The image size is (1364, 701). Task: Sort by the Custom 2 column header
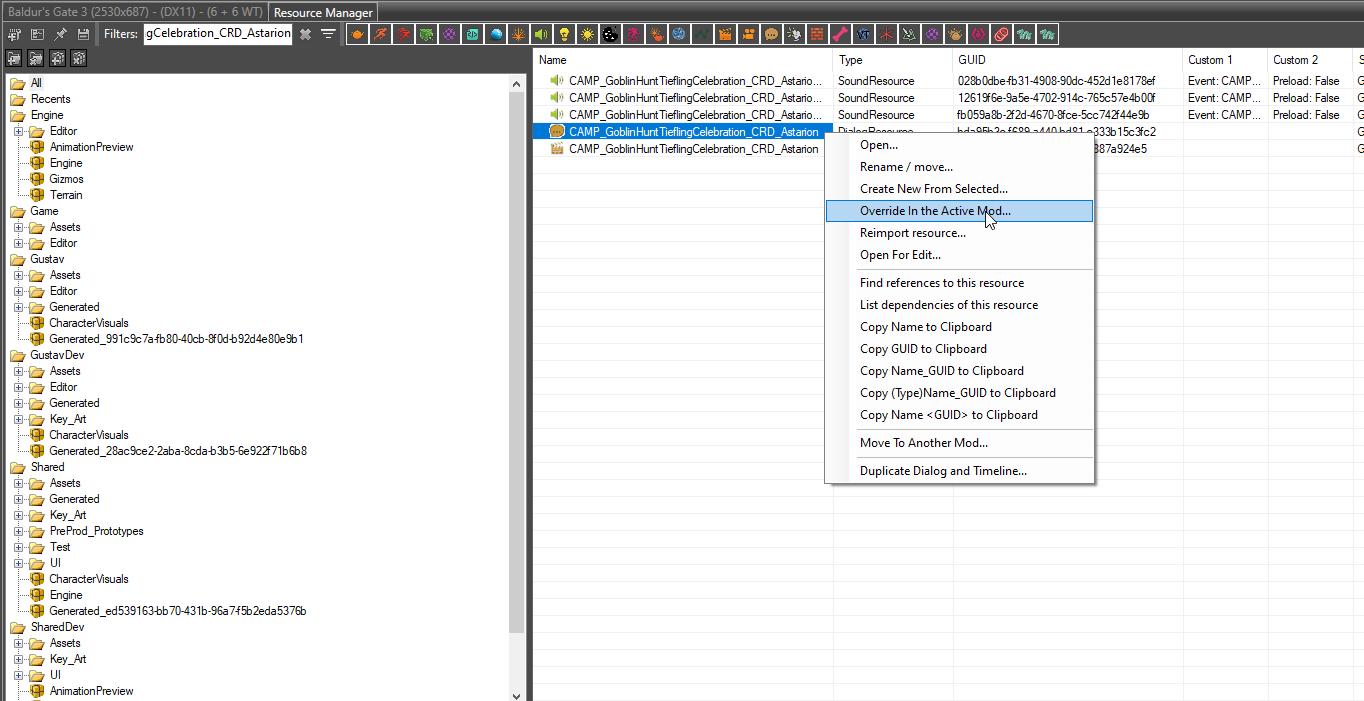[1310, 60]
